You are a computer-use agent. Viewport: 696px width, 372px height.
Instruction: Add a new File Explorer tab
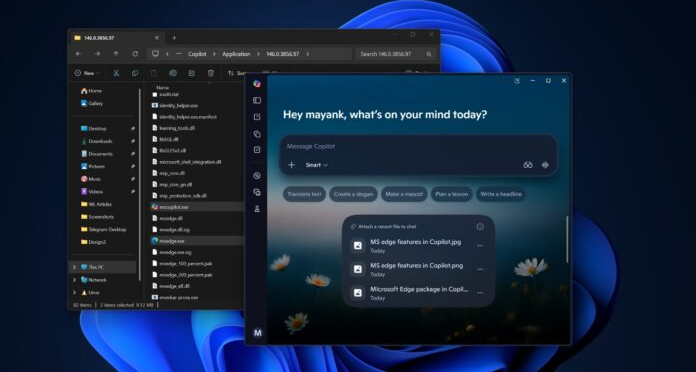click(174, 38)
